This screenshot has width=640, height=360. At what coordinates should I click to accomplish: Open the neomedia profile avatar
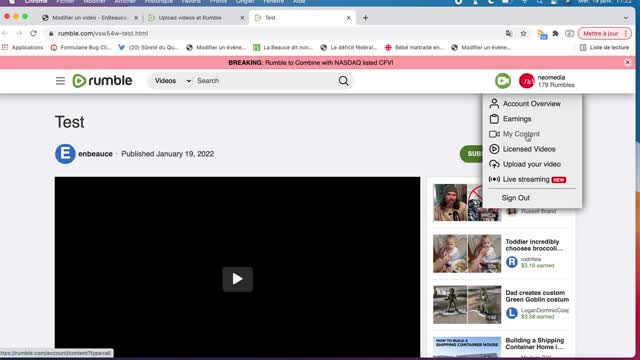(527, 81)
